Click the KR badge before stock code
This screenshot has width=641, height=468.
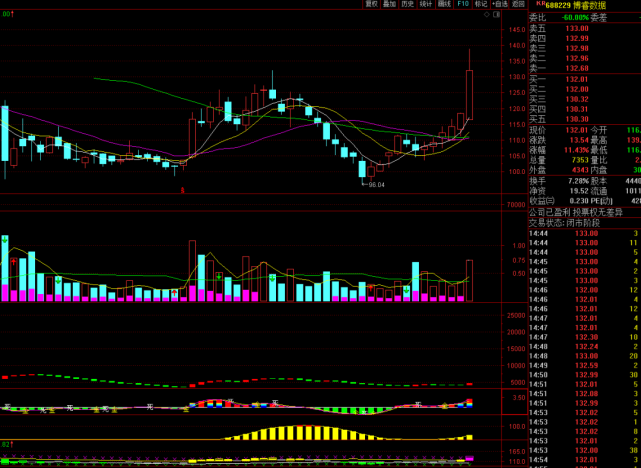540,3
